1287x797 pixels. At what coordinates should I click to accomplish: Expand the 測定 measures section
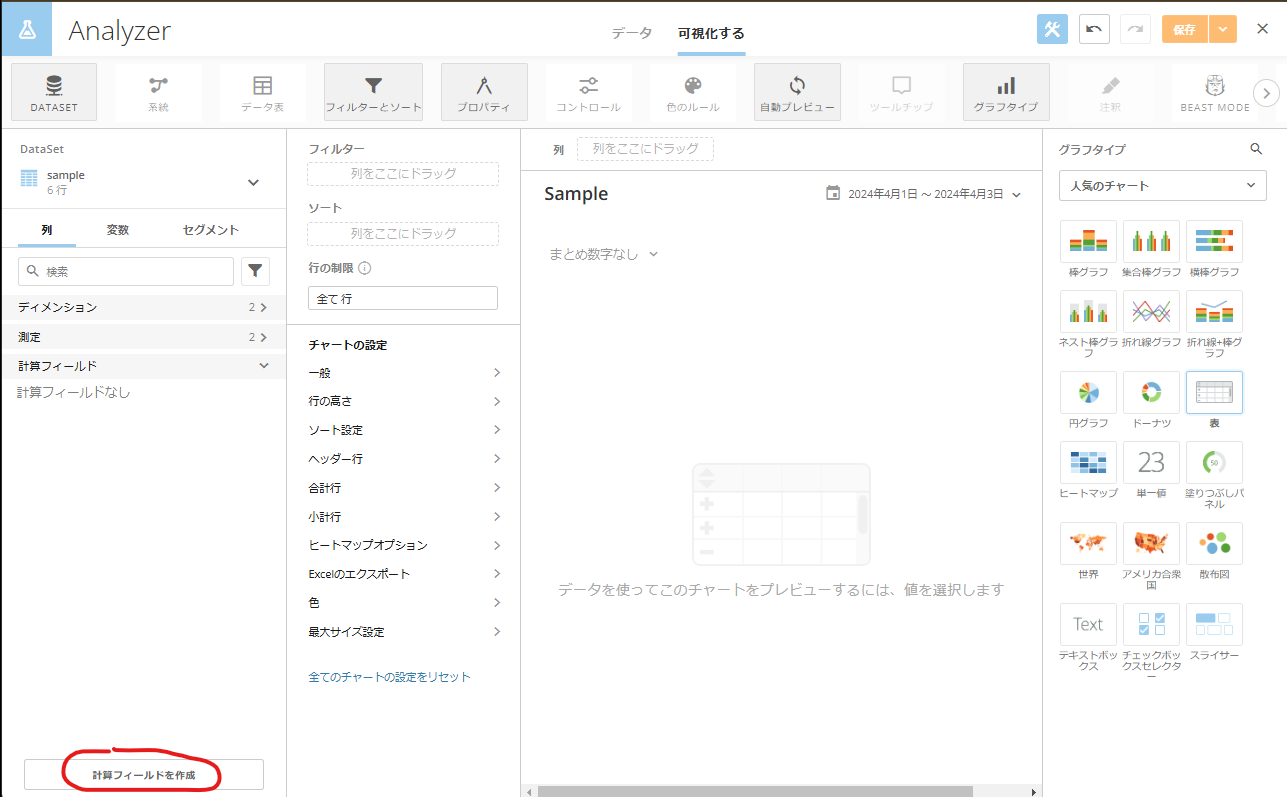tap(143, 337)
